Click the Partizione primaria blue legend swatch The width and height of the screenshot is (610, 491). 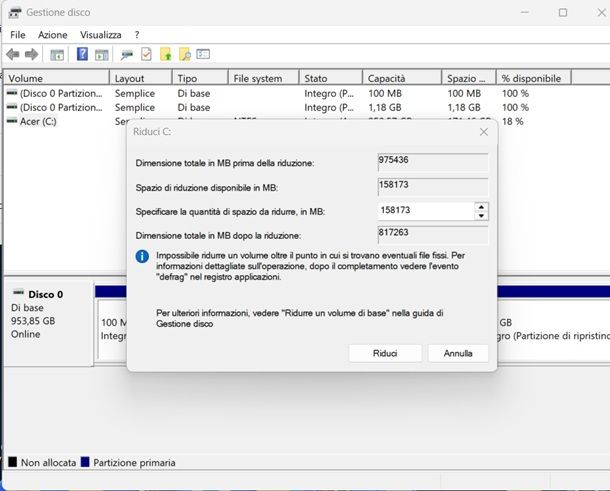pos(85,463)
